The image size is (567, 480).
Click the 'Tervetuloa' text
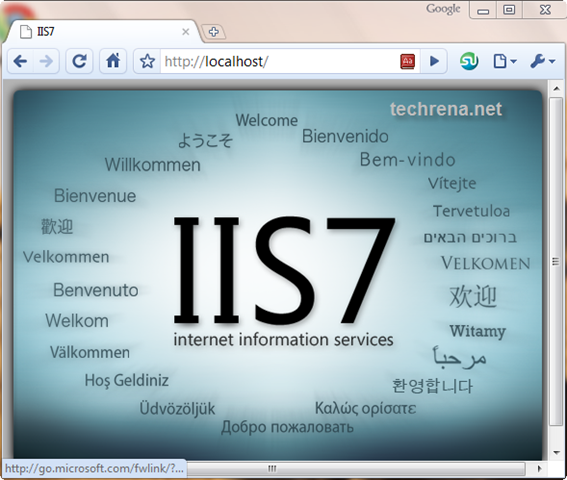(472, 211)
